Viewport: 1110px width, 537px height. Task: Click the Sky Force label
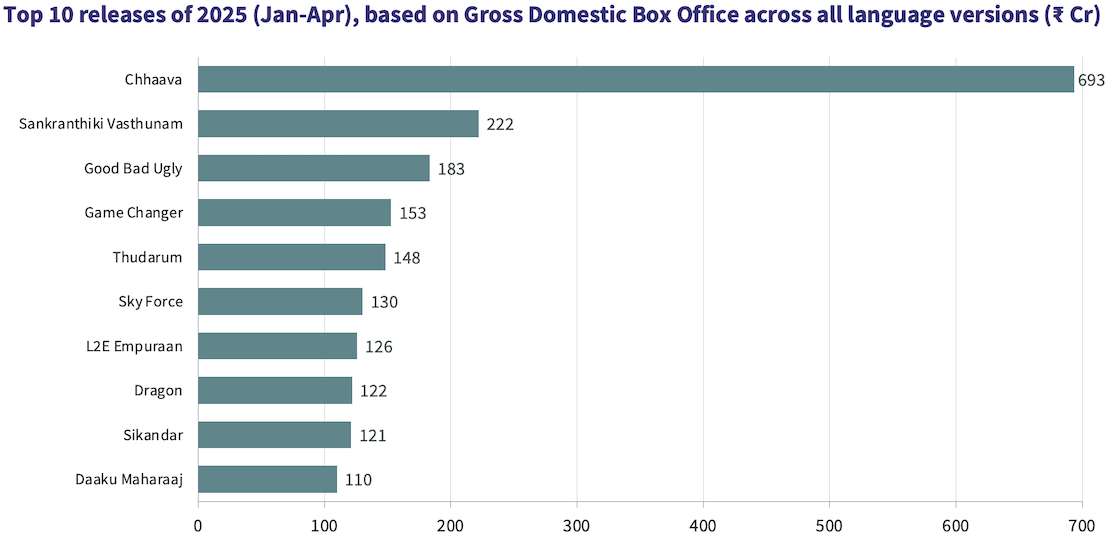pos(151,301)
